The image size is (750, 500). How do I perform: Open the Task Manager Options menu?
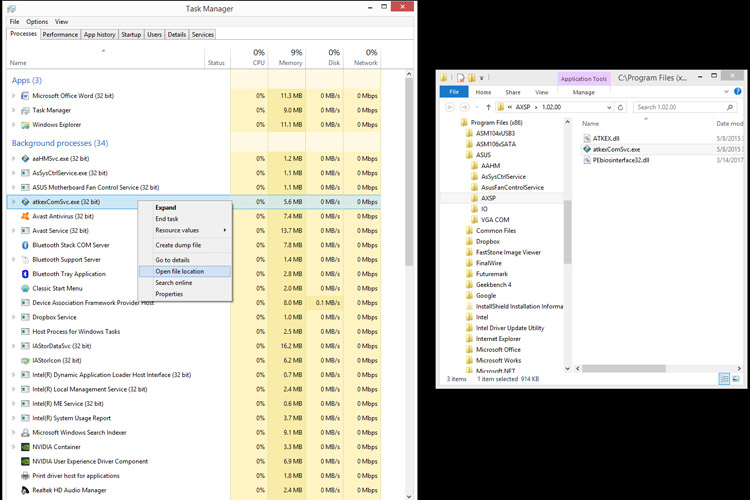click(37, 22)
